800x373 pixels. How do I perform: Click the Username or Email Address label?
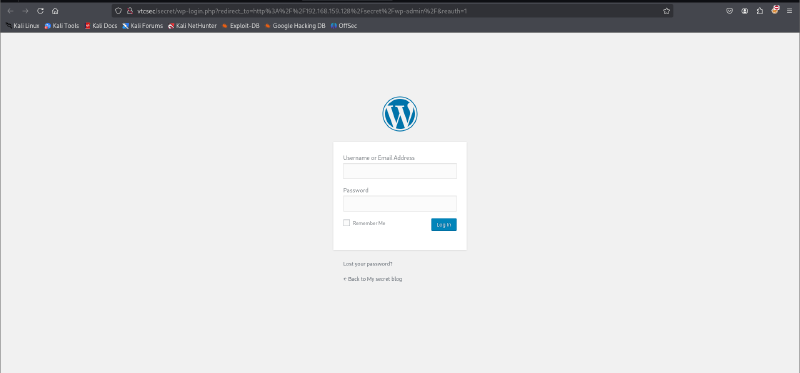(x=379, y=158)
